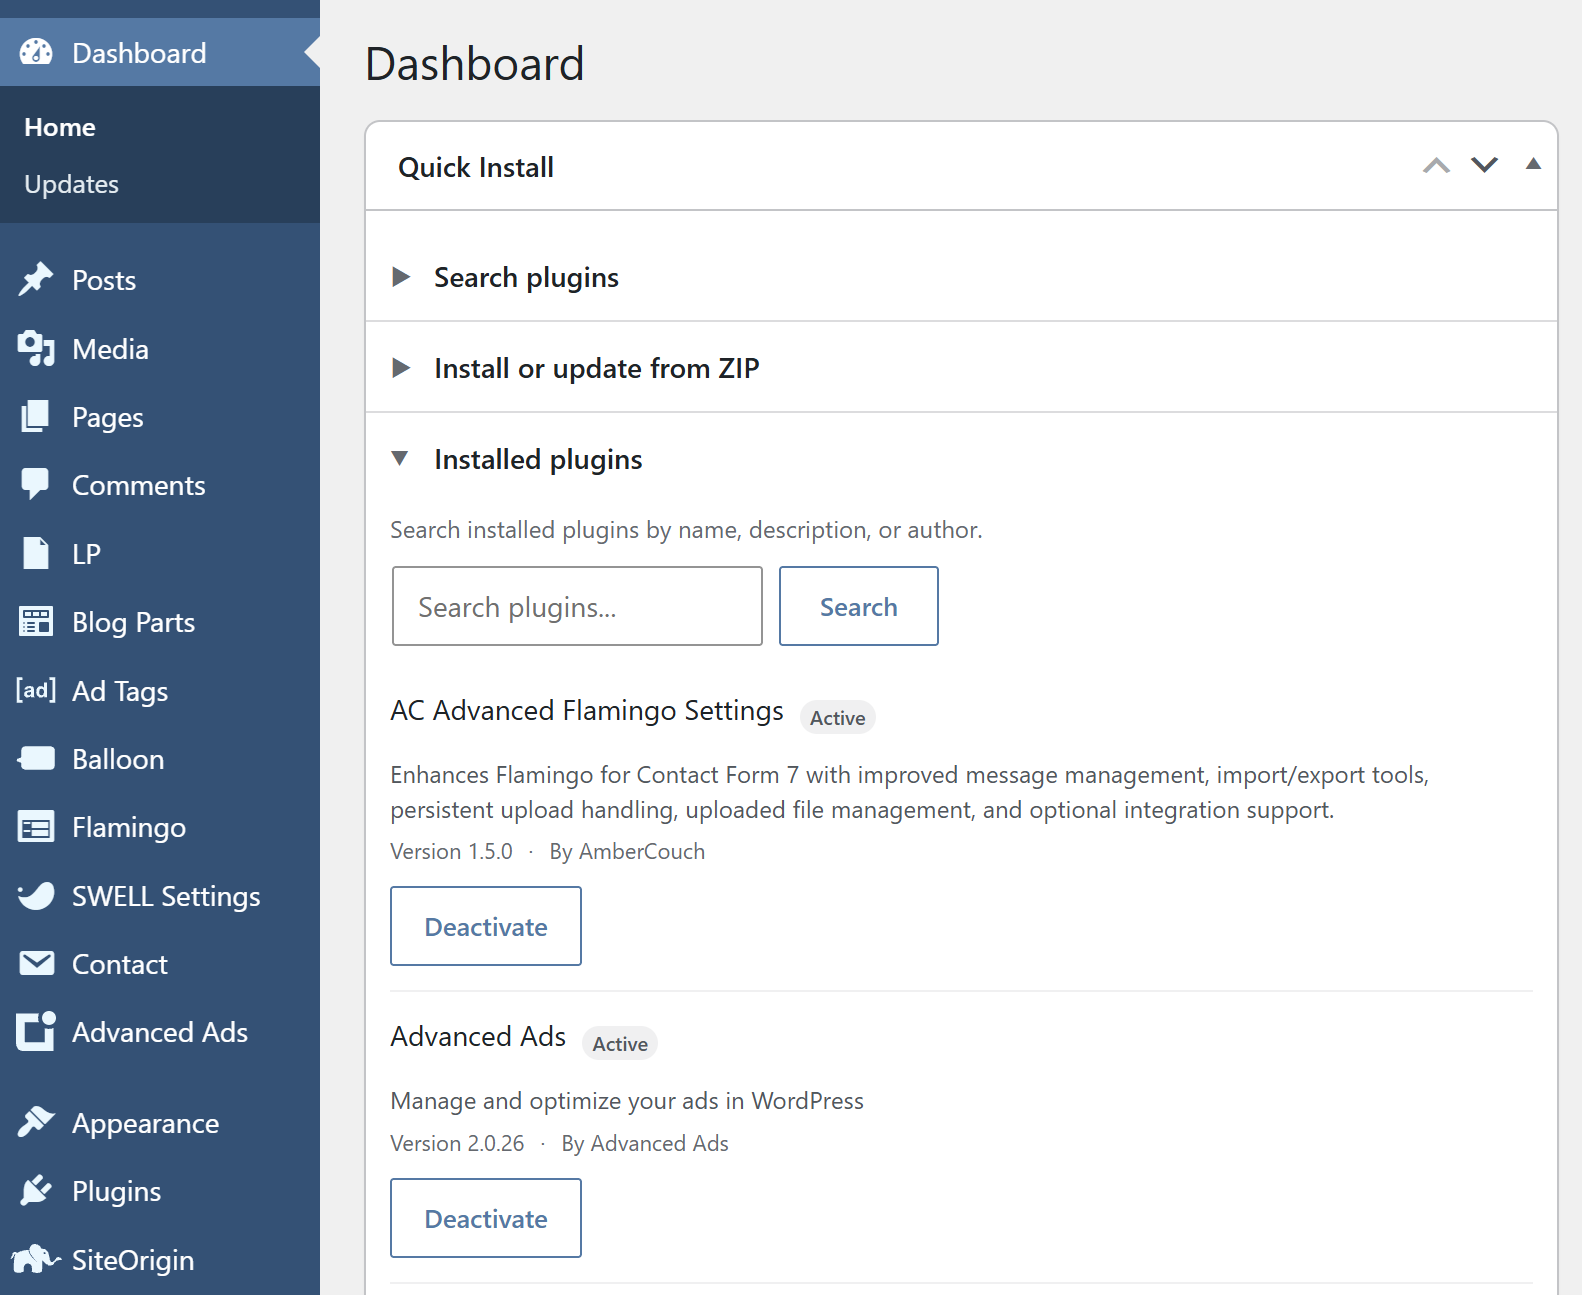Click the SiteOrigin elephant icon
The image size is (1582, 1295).
[x=36, y=1259]
